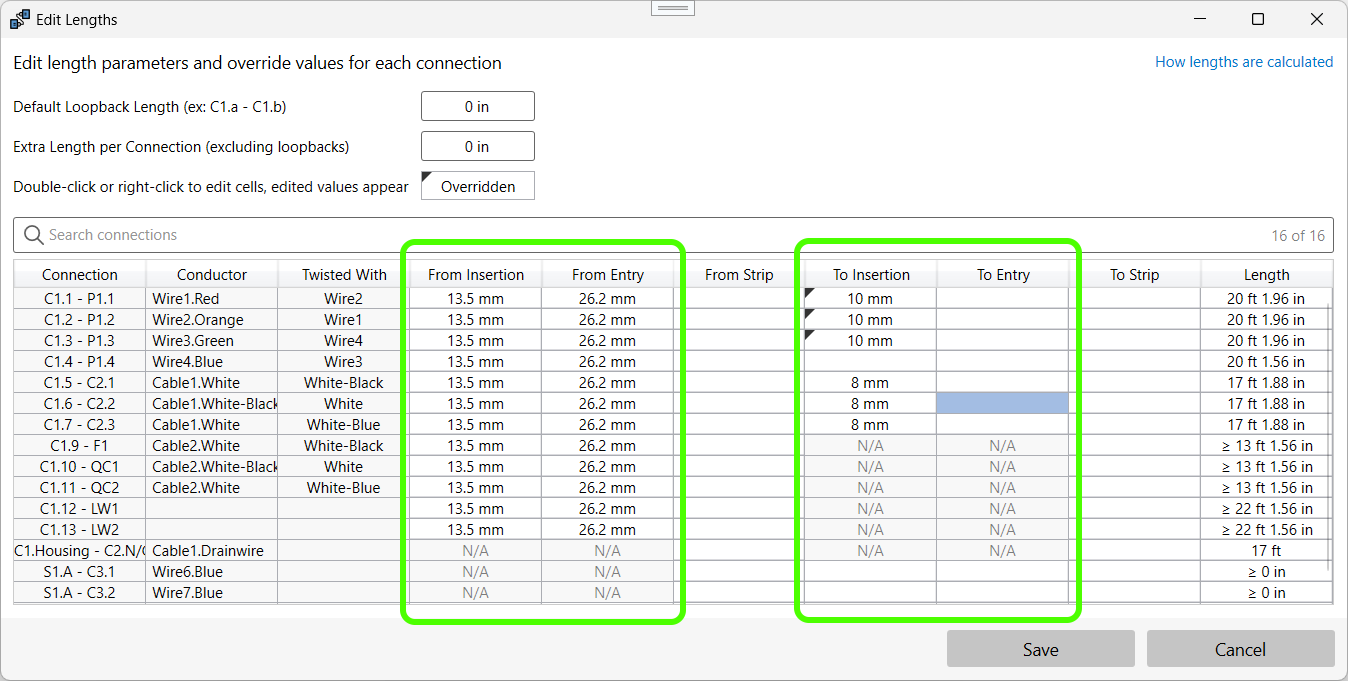
Task: Select the C1.9 - F1 connection cell
Action: point(80,445)
